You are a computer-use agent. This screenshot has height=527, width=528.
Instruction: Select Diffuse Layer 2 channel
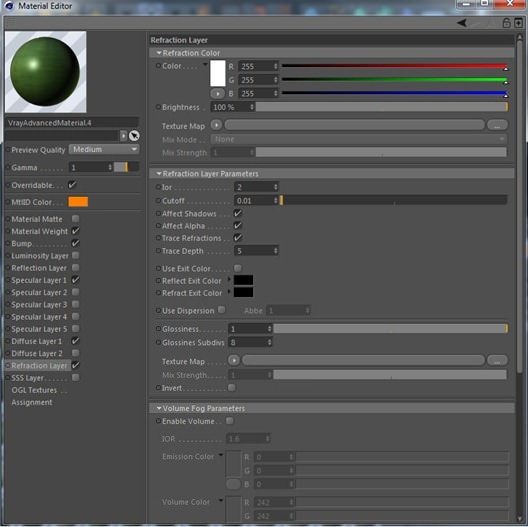(x=37, y=354)
